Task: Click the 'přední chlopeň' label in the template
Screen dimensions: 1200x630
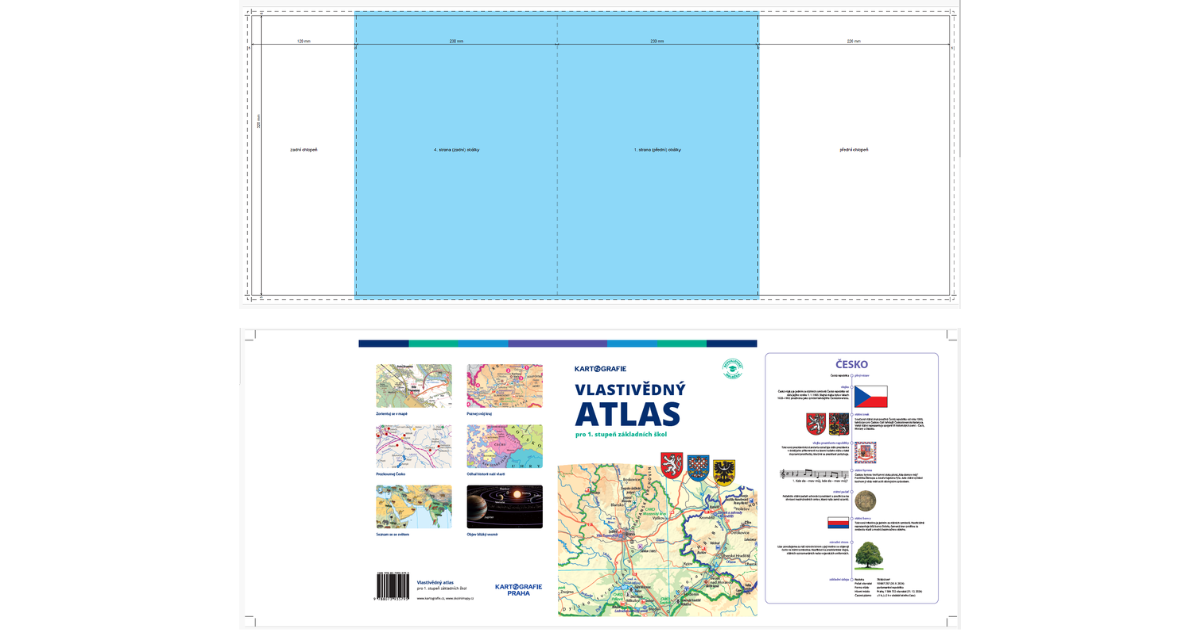Action: tap(854, 150)
